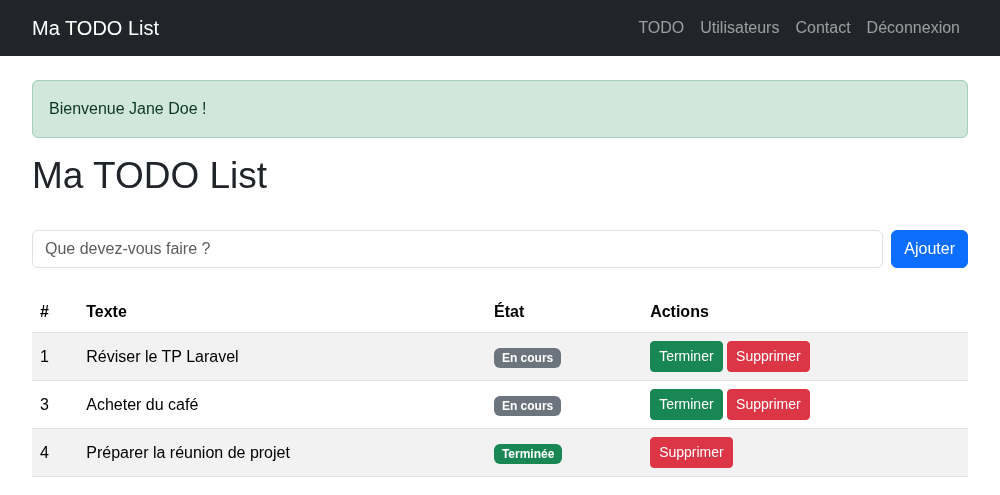
Task: Click Terminer for 'Acheter du café'
Action: point(686,404)
